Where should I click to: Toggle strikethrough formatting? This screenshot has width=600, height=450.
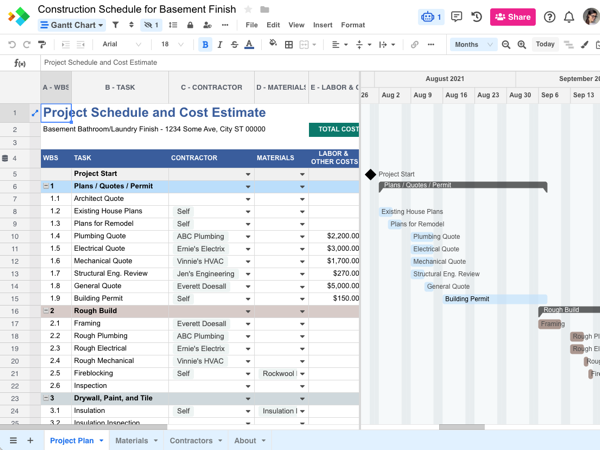[234, 45]
